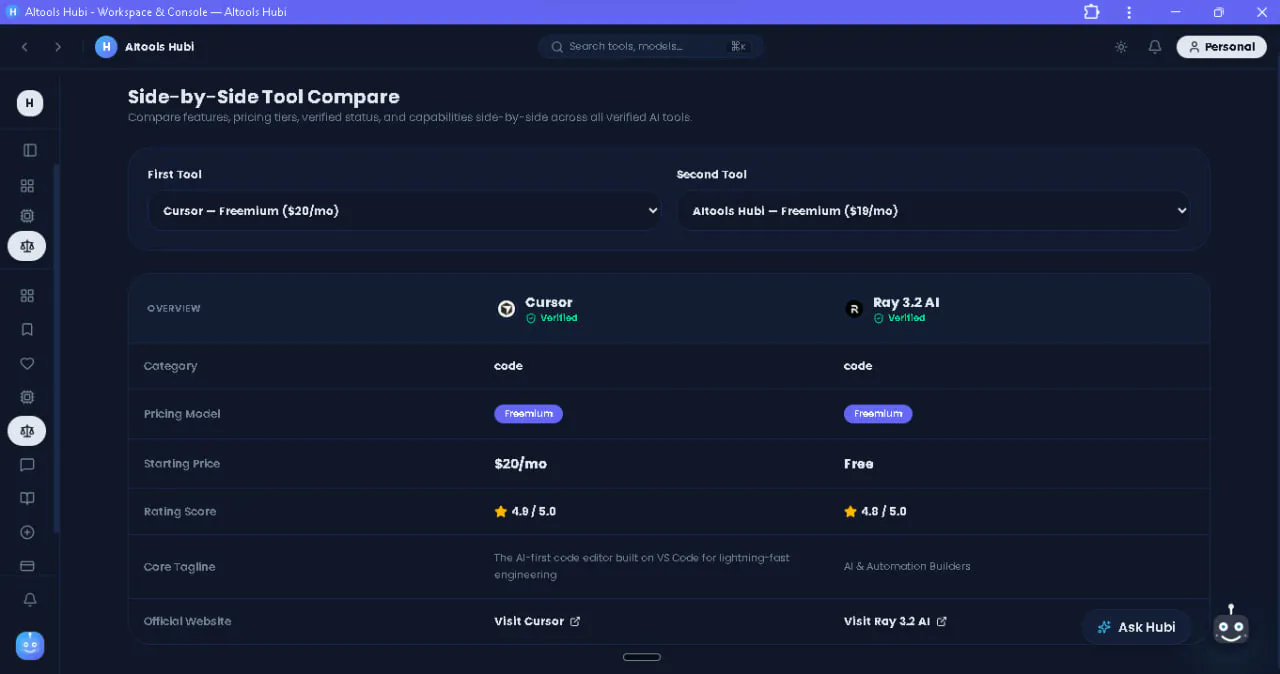The image size is (1280, 674).
Task: Click the First Tool field label
Action: [175, 174]
